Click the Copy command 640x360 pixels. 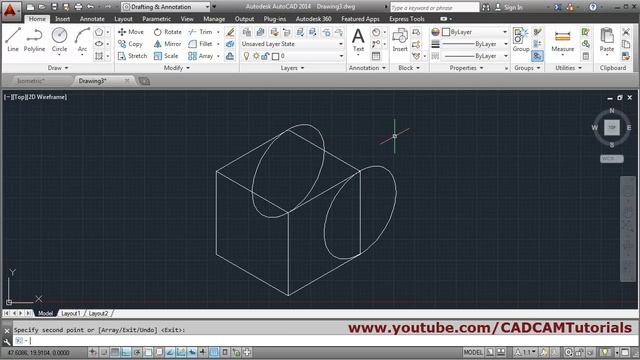pos(130,44)
